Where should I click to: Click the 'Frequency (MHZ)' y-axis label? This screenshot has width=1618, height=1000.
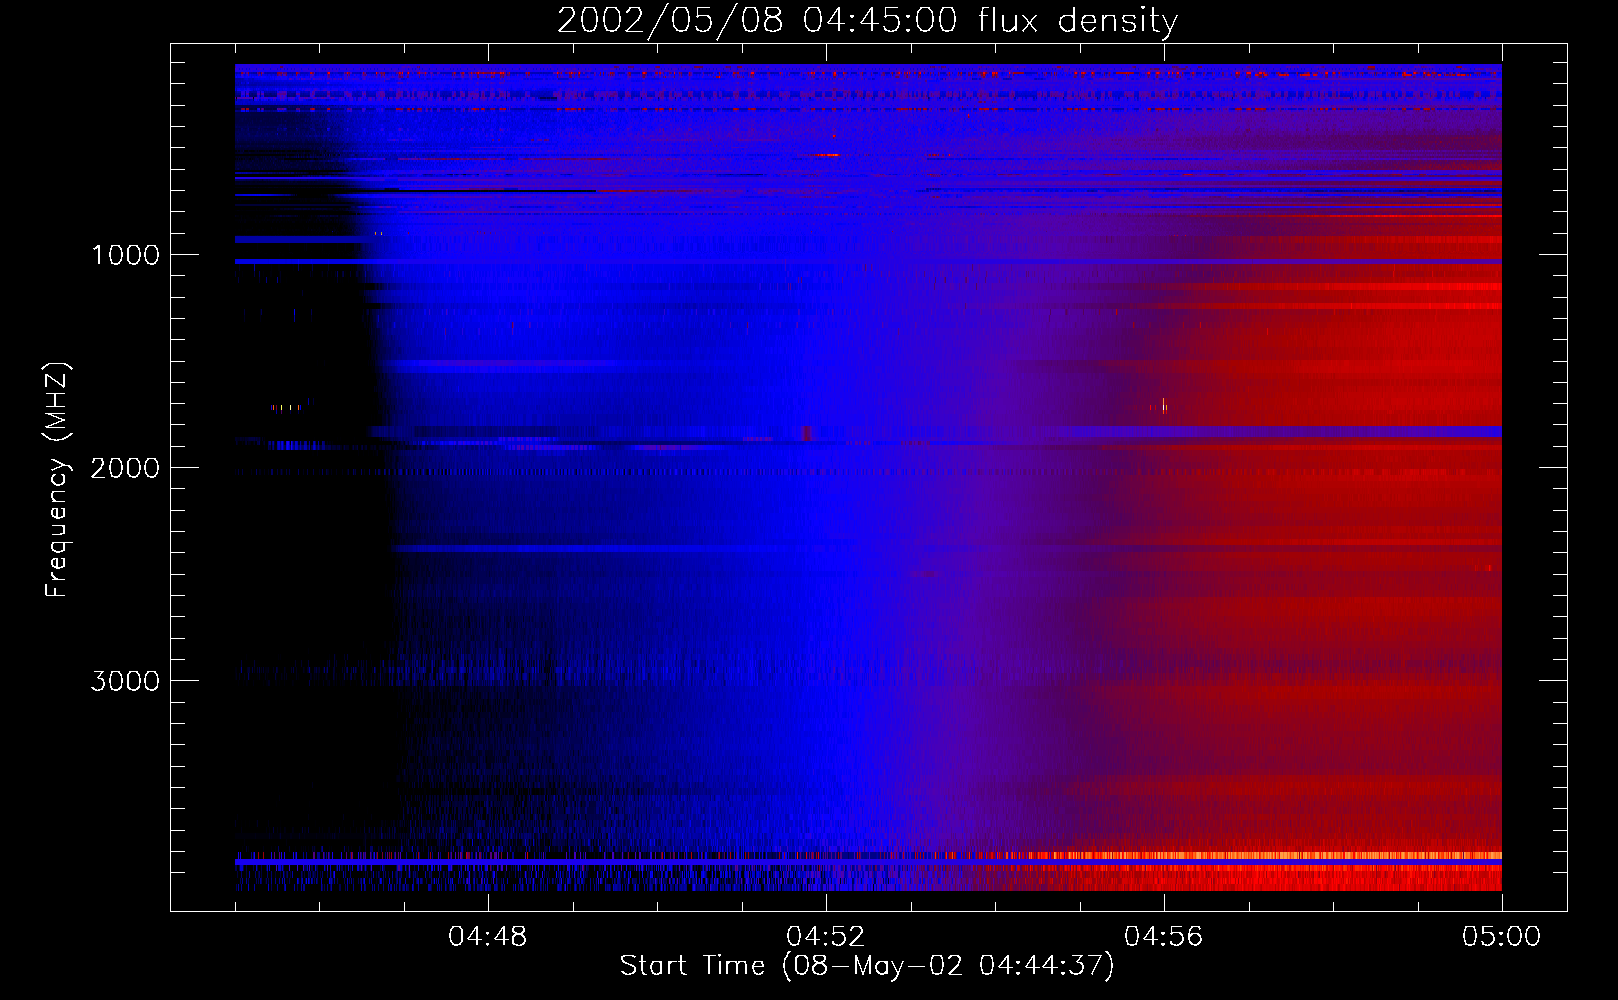[x=57, y=479]
